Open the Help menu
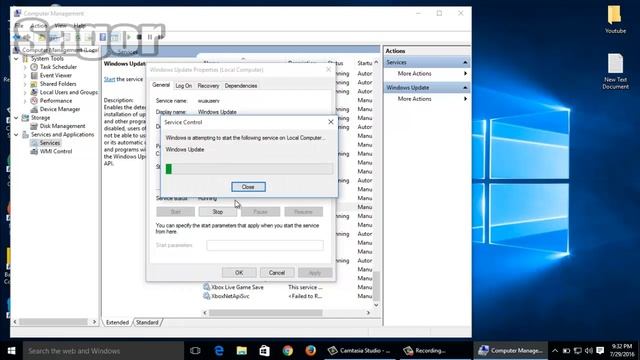This screenshot has width=640, height=360. pyautogui.click(x=79, y=26)
